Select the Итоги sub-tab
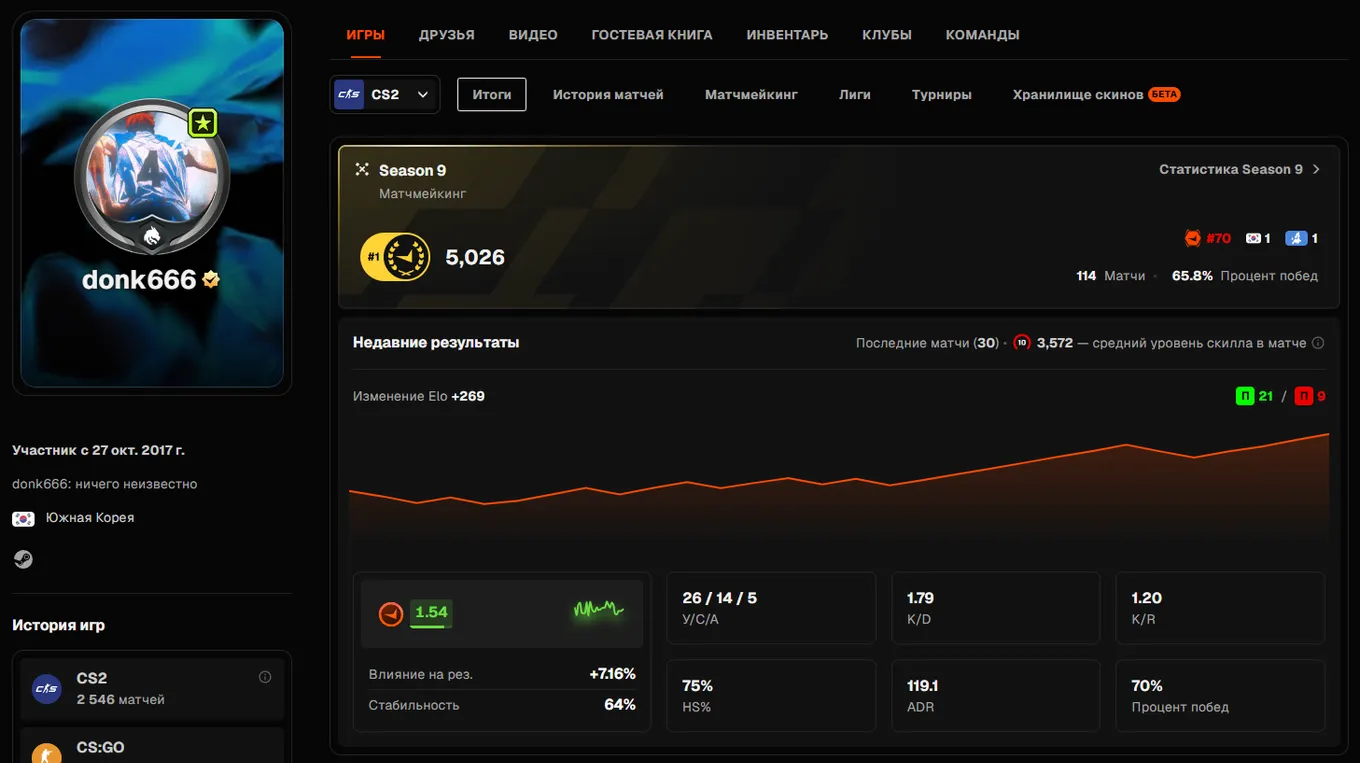Image resolution: width=1360 pixels, height=763 pixels. (492, 94)
